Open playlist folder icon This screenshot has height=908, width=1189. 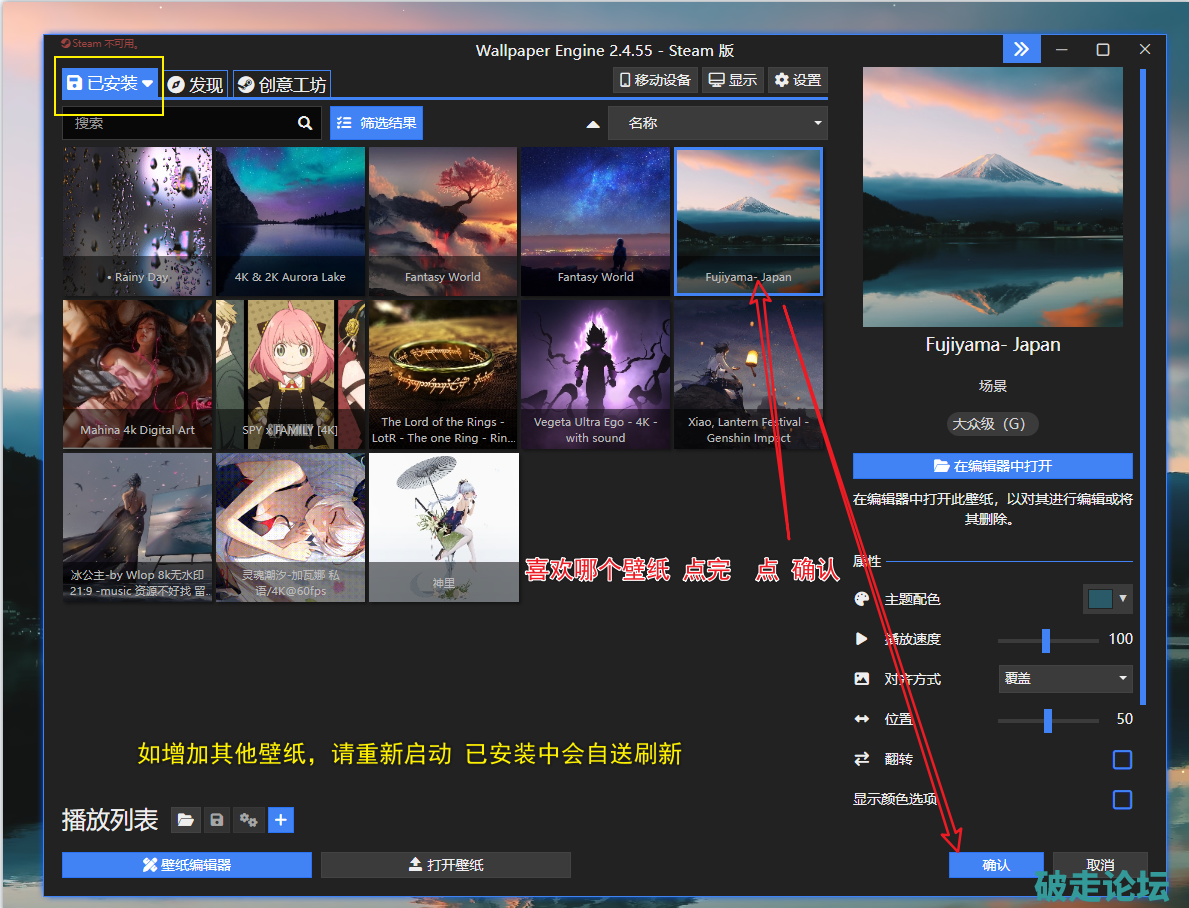[185, 820]
